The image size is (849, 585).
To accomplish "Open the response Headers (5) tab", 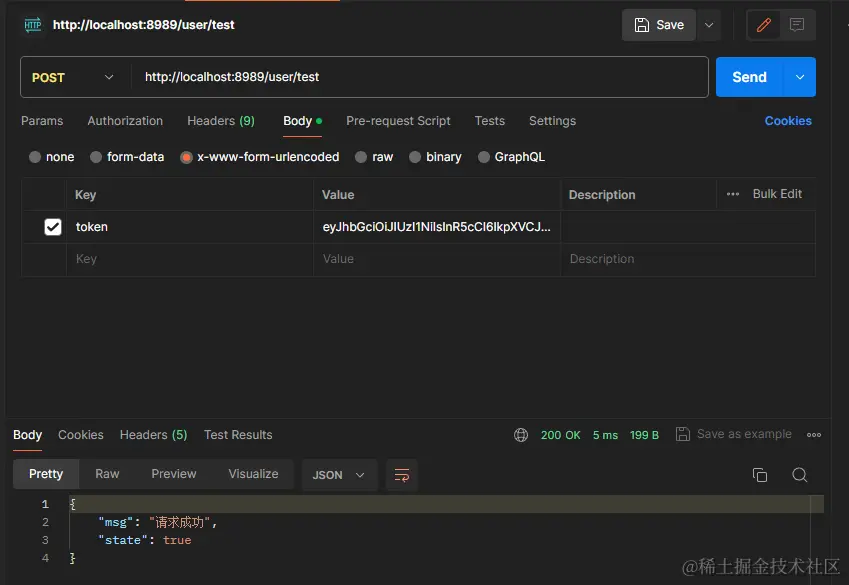I will (x=153, y=435).
